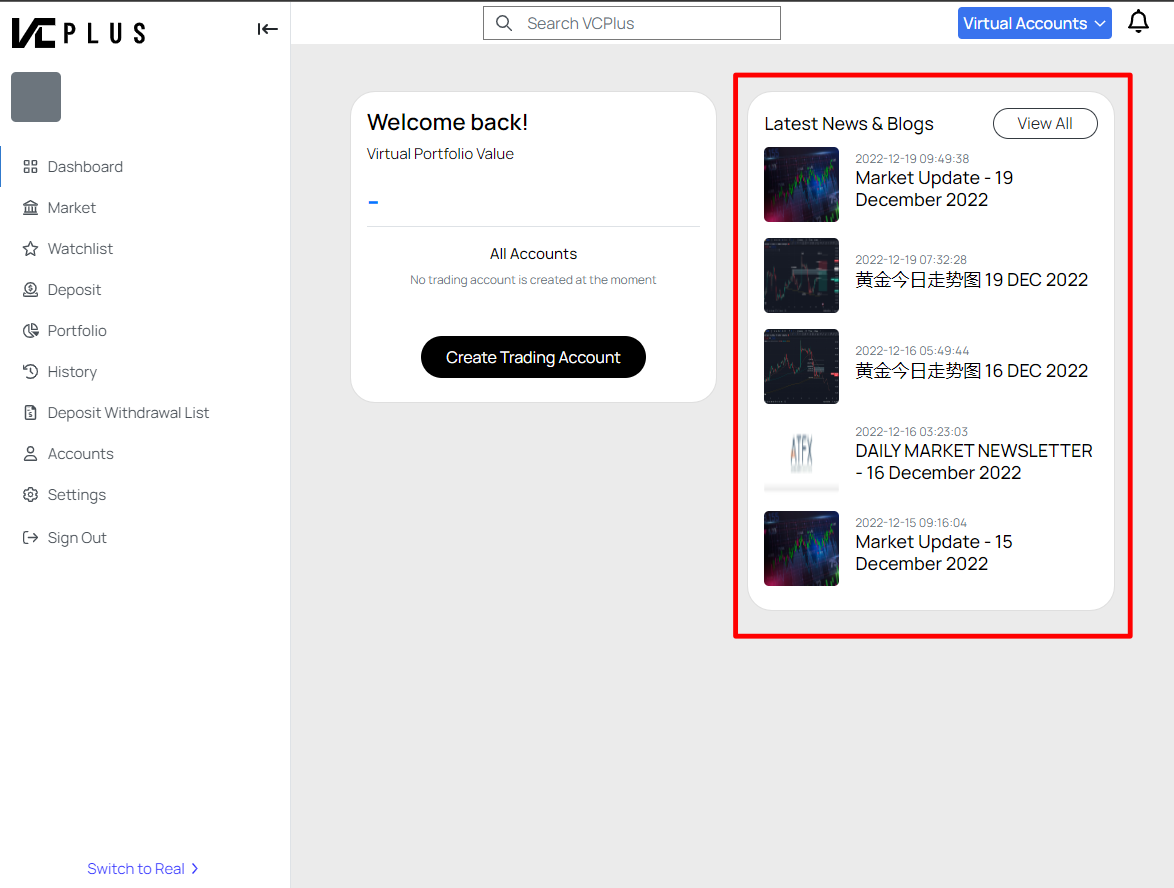Image resolution: width=1174 pixels, height=888 pixels.
Task: Click the History clock icon
Action: coord(30,372)
